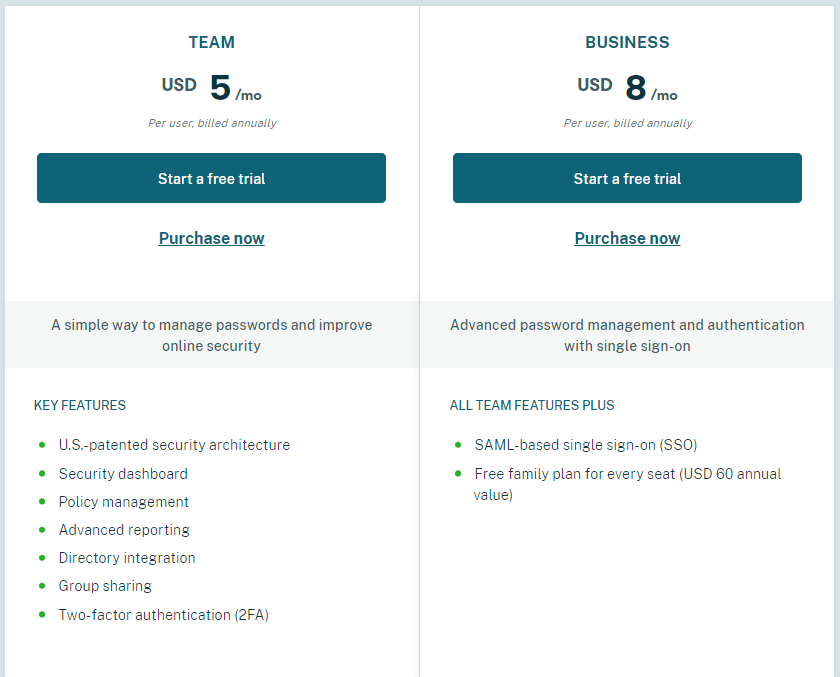Click Two-factor authentication (2FA) feature item

[x=163, y=614]
